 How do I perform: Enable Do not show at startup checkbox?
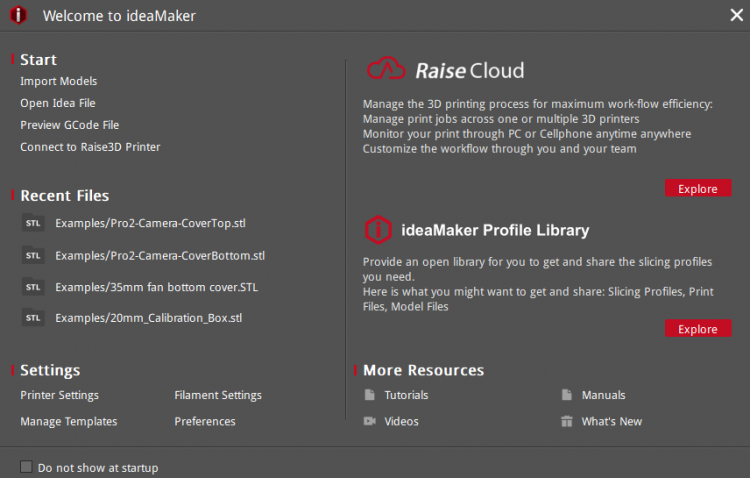pyautogui.click(x=26, y=467)
